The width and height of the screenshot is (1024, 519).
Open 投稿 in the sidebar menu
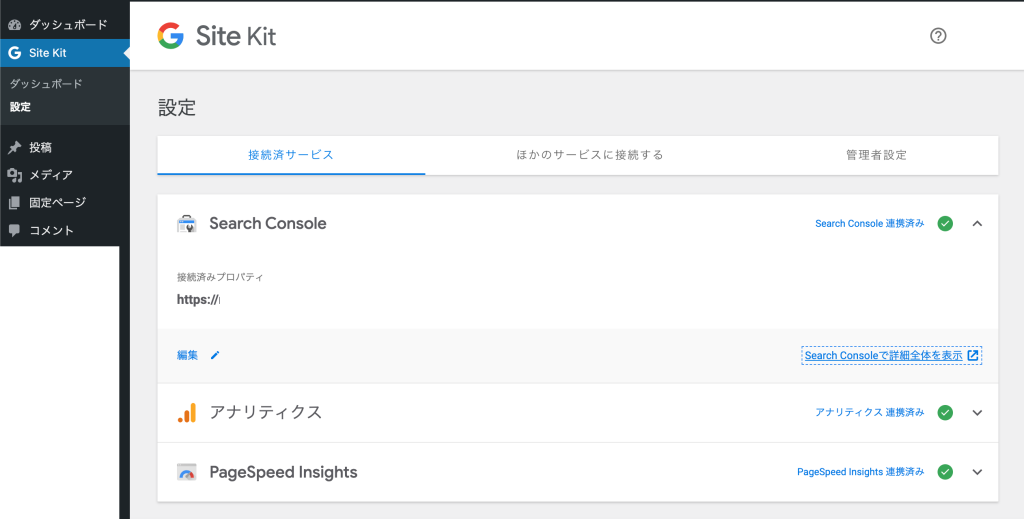pos(40,148)
